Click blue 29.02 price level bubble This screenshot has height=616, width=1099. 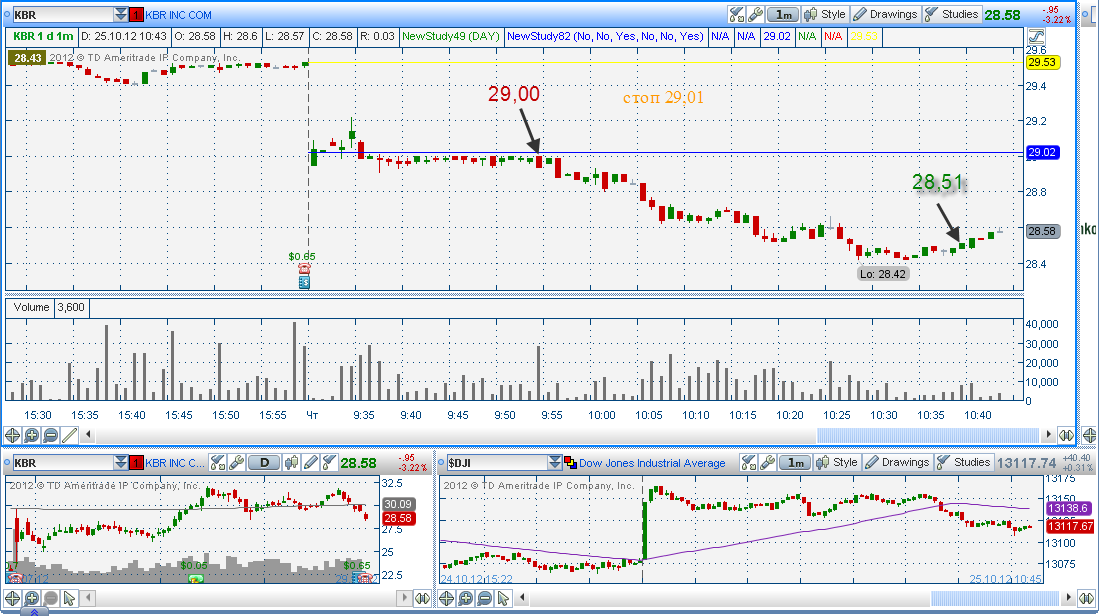(x=1042, y=152)
